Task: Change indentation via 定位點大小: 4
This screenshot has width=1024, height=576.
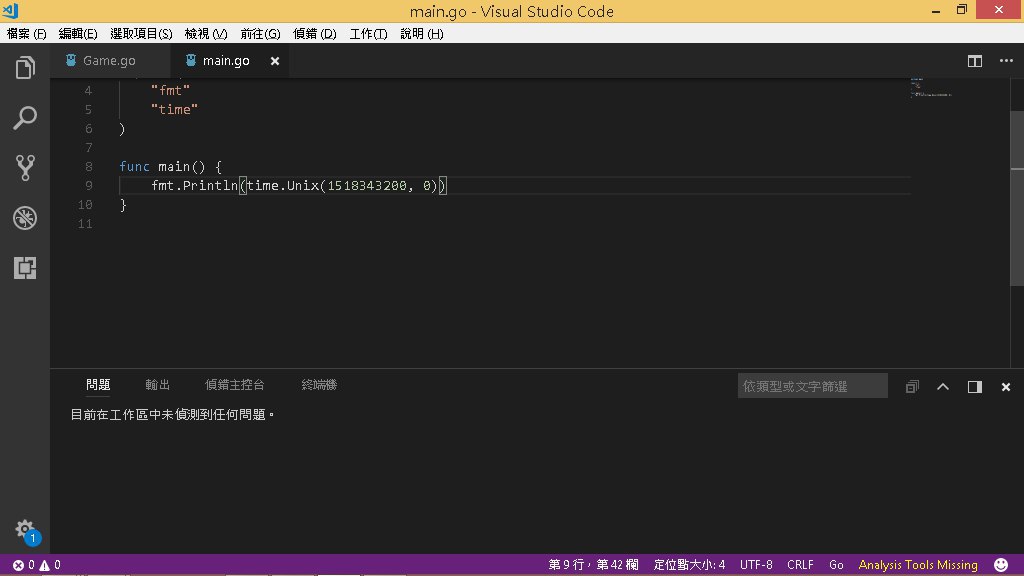Action: pos(689,565)
